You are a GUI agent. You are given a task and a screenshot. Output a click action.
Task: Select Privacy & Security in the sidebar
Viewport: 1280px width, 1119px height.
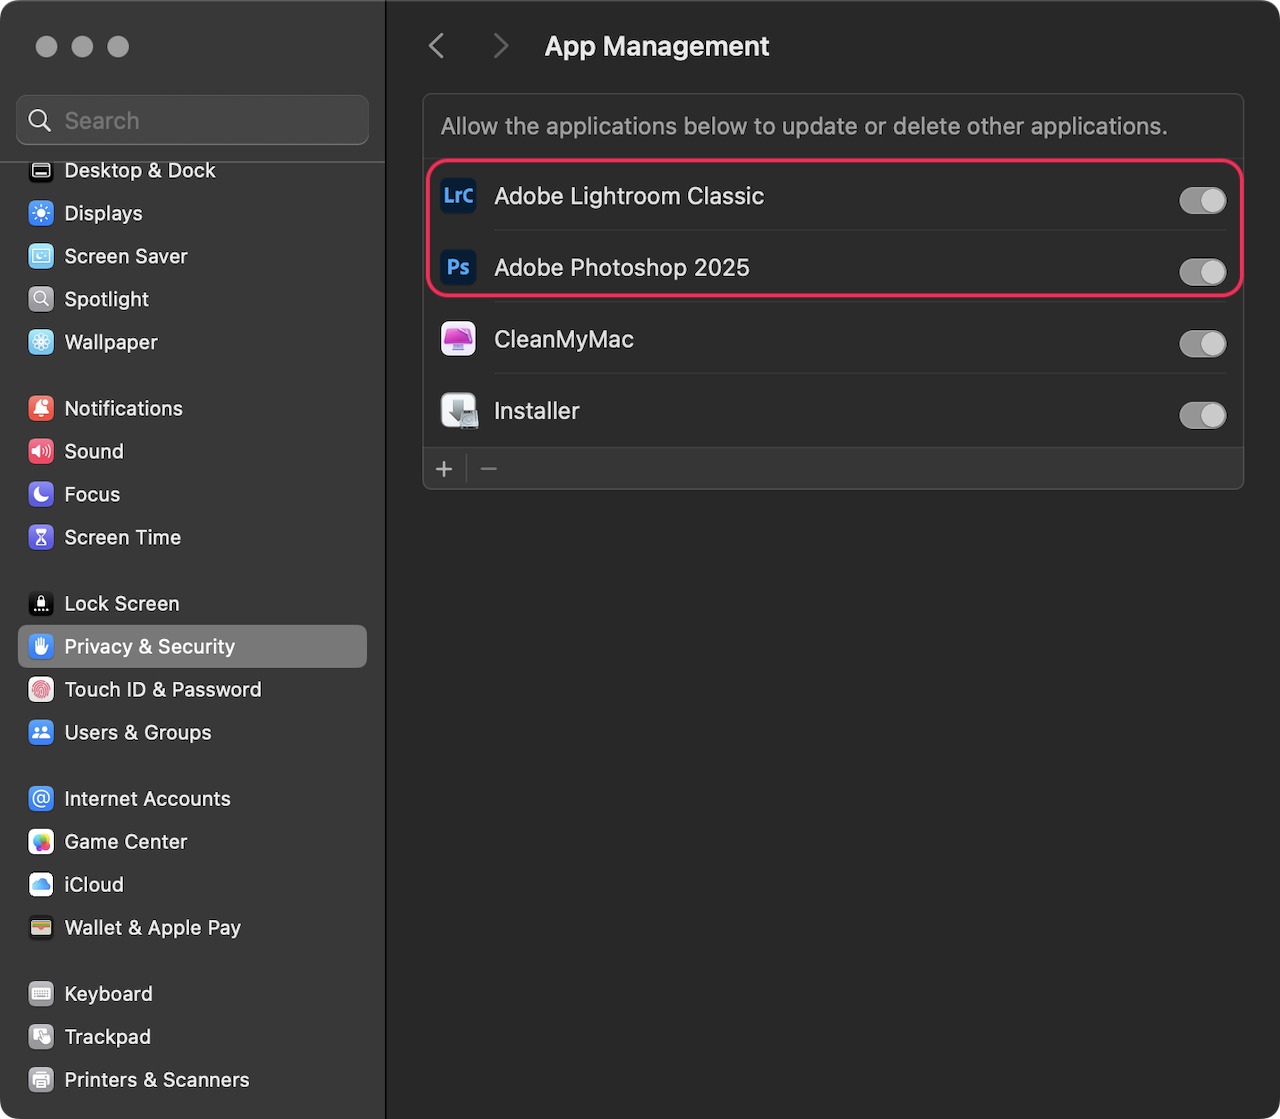pyautogui.click(x=150, y=646)
